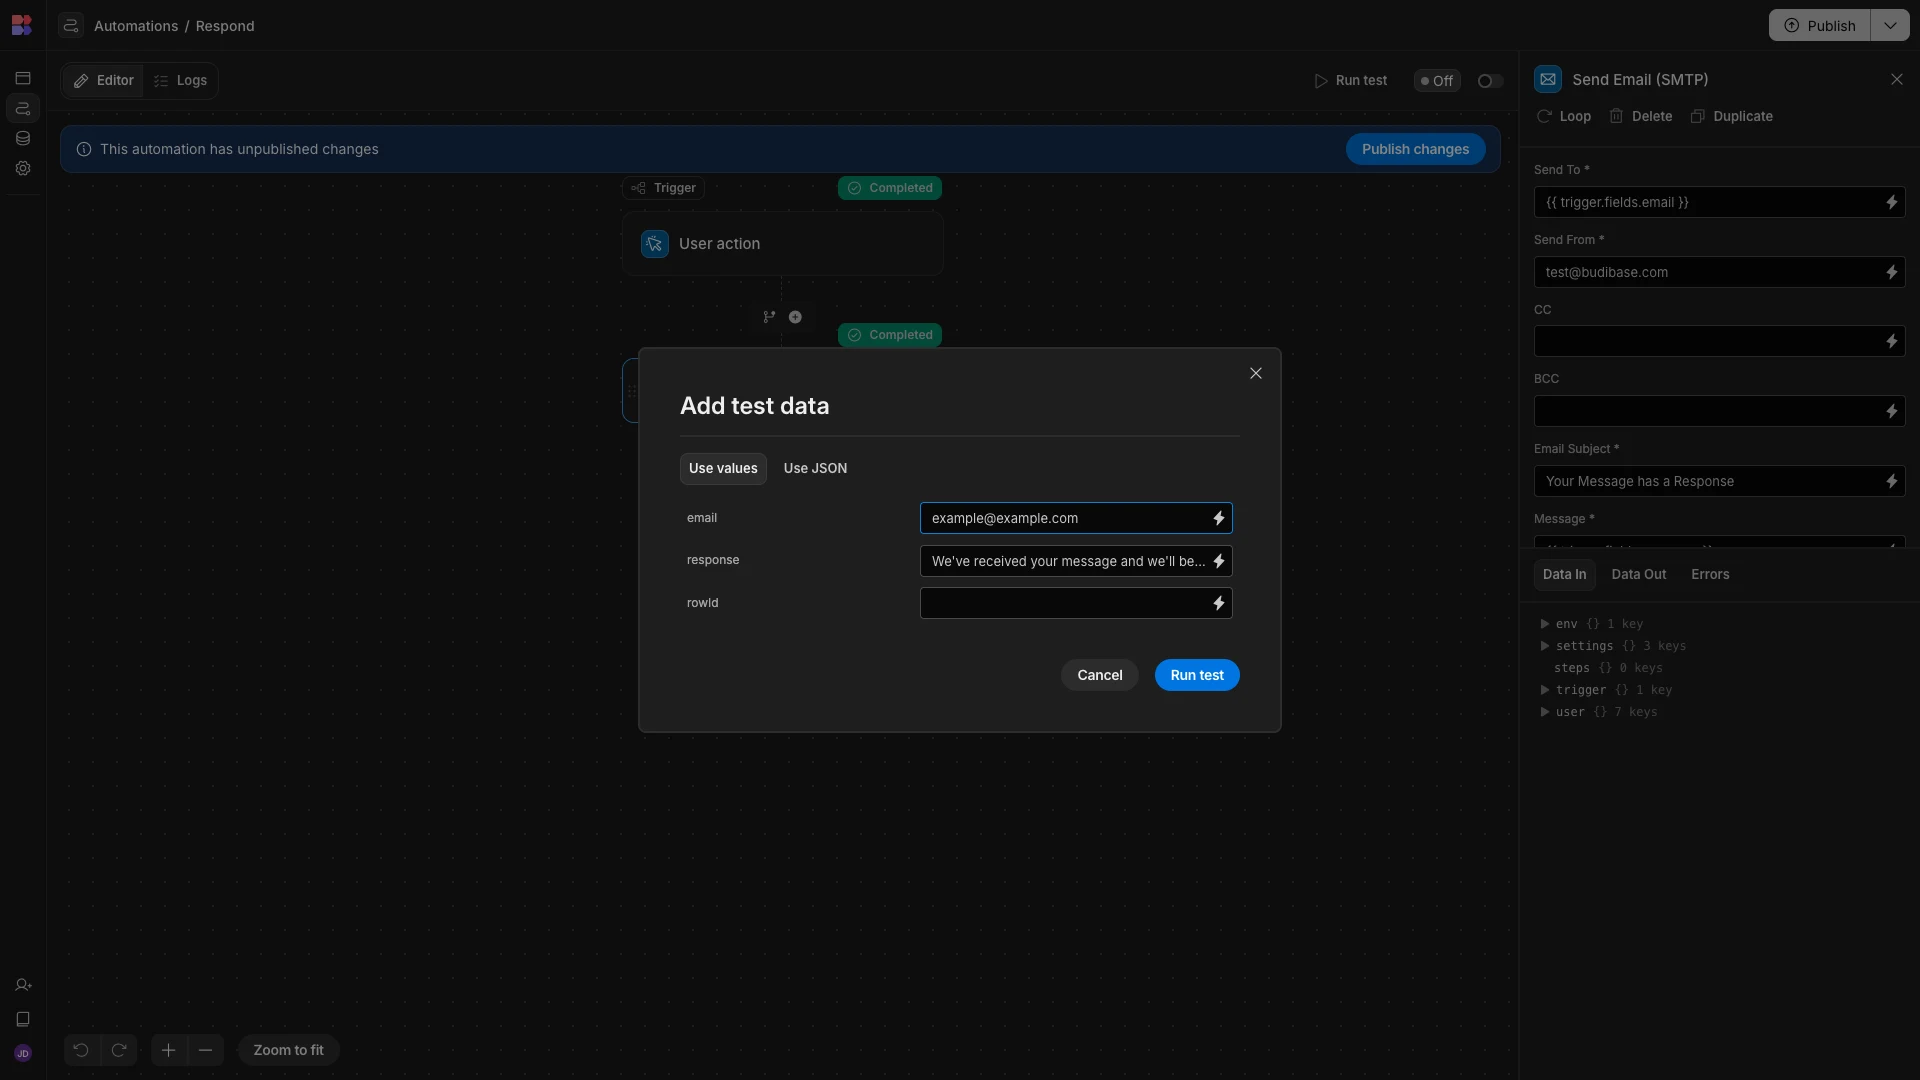Open bindings for the email test field
Viewport: 1920px width, 1080px height.
[x=1219, y=518]
